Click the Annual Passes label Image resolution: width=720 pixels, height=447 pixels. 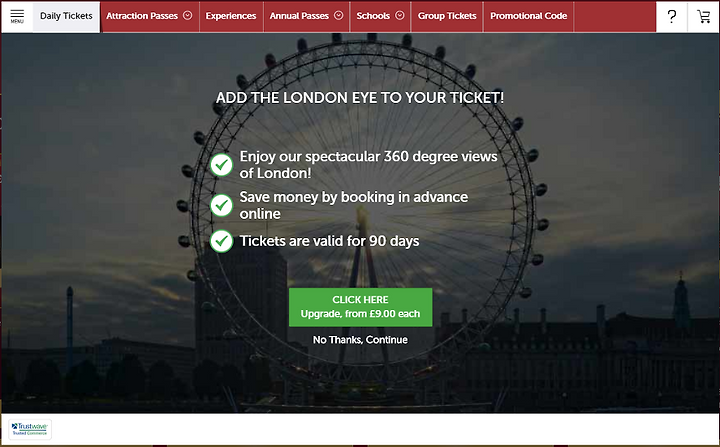pos(299,16)
